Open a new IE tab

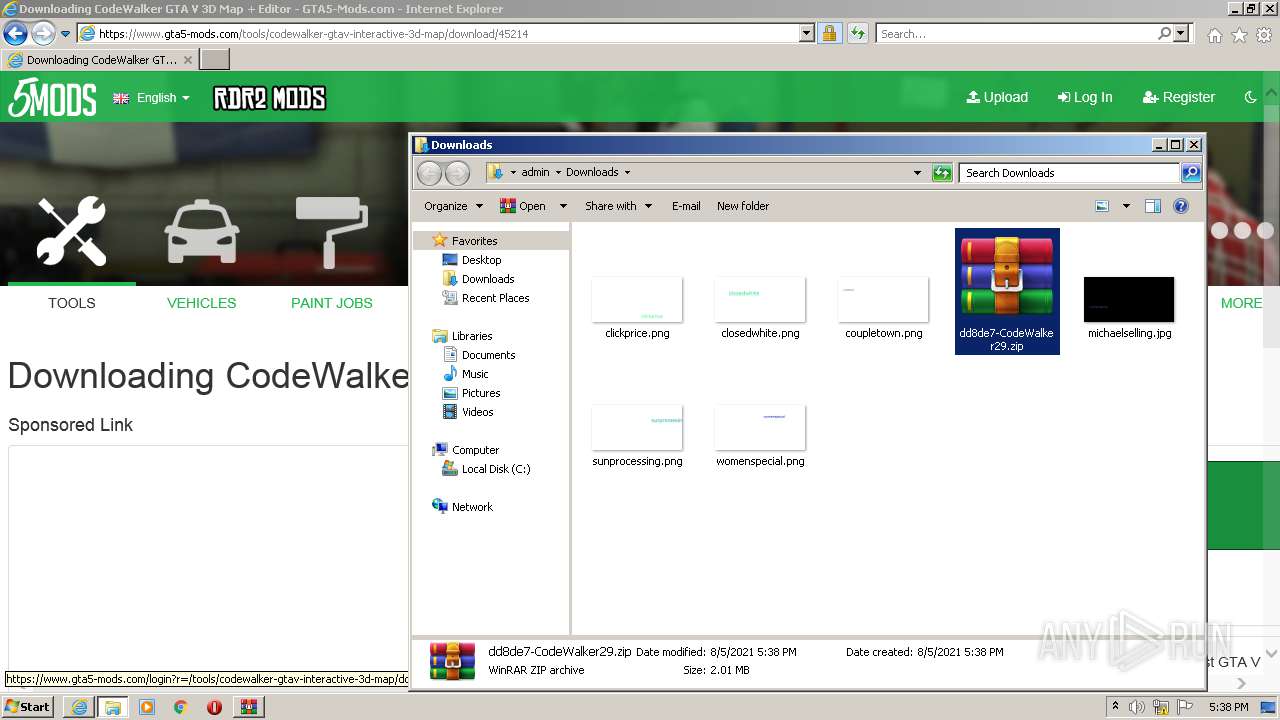click(215, 60)
